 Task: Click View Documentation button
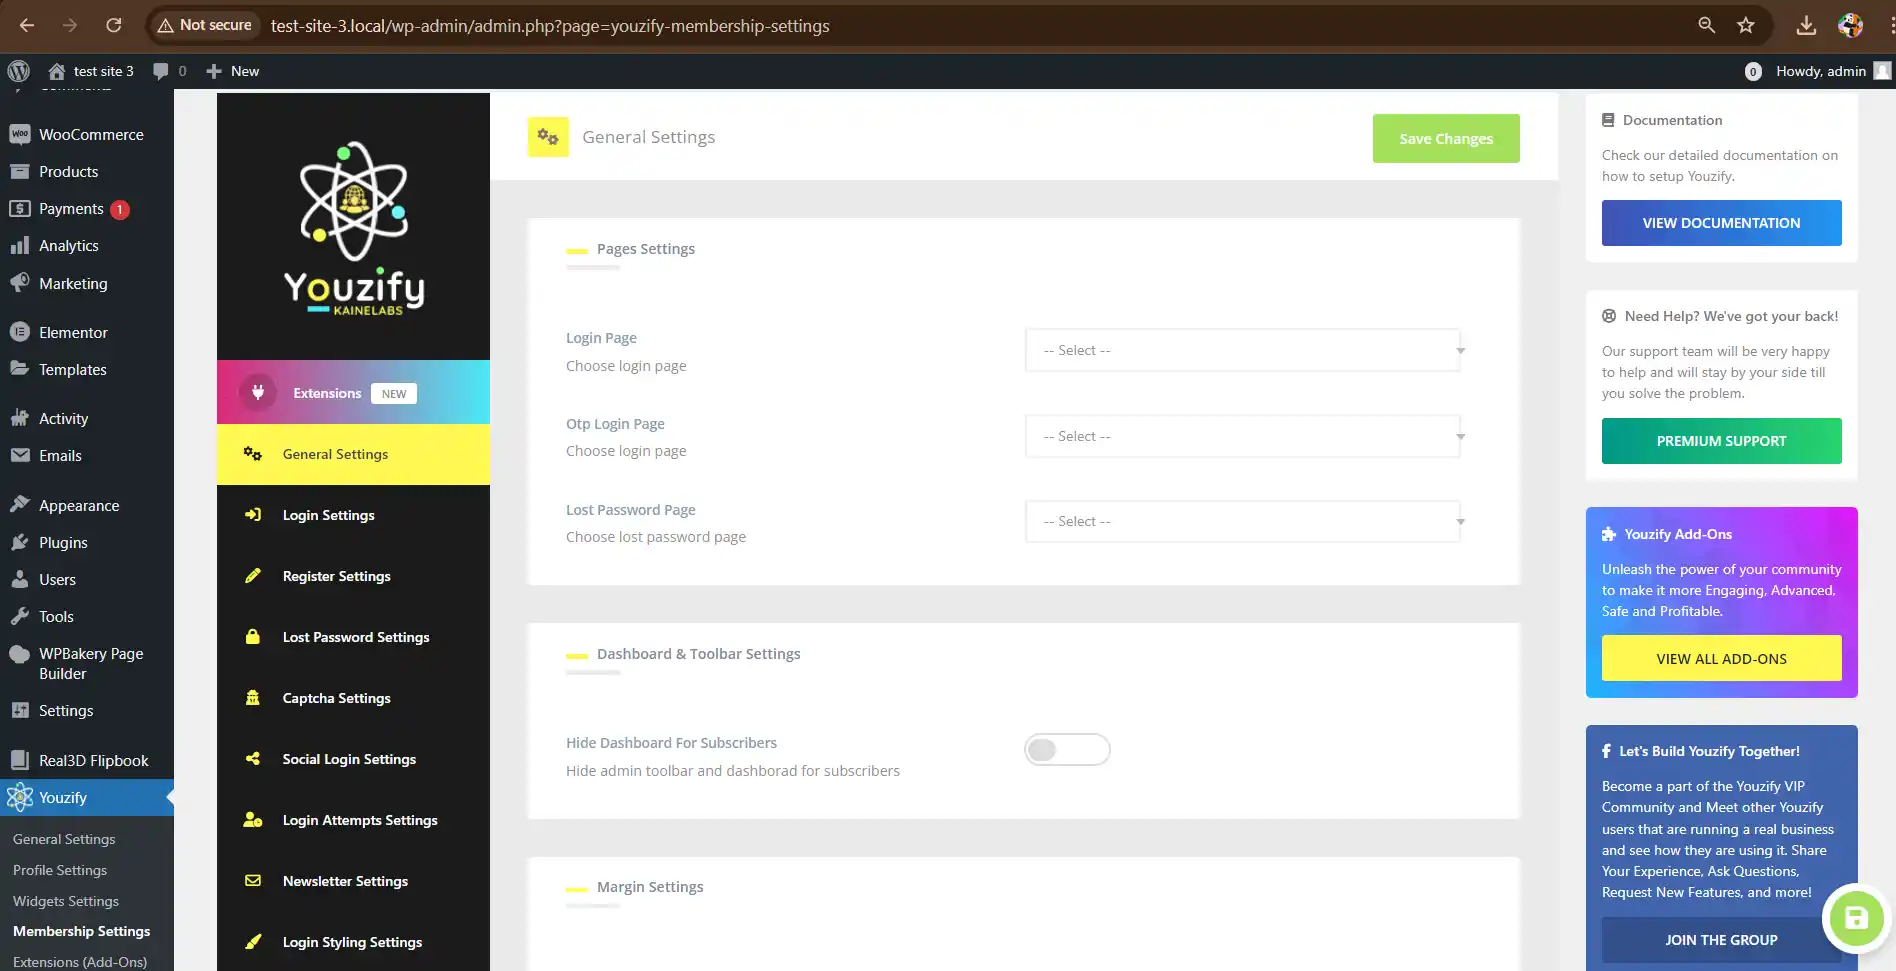1721,223
